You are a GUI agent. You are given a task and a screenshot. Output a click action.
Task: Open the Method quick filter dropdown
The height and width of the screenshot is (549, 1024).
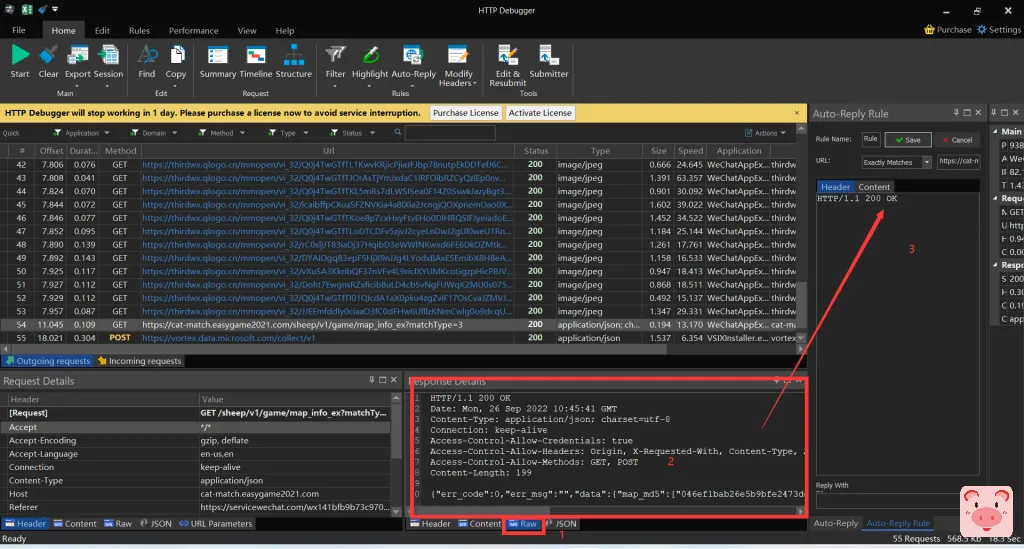tap(242, 133)
